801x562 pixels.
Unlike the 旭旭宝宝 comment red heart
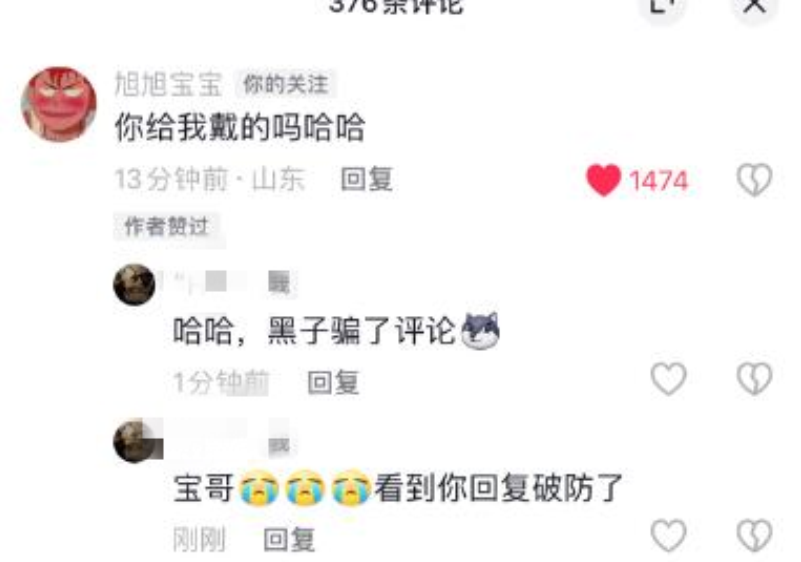pos(603,180)
